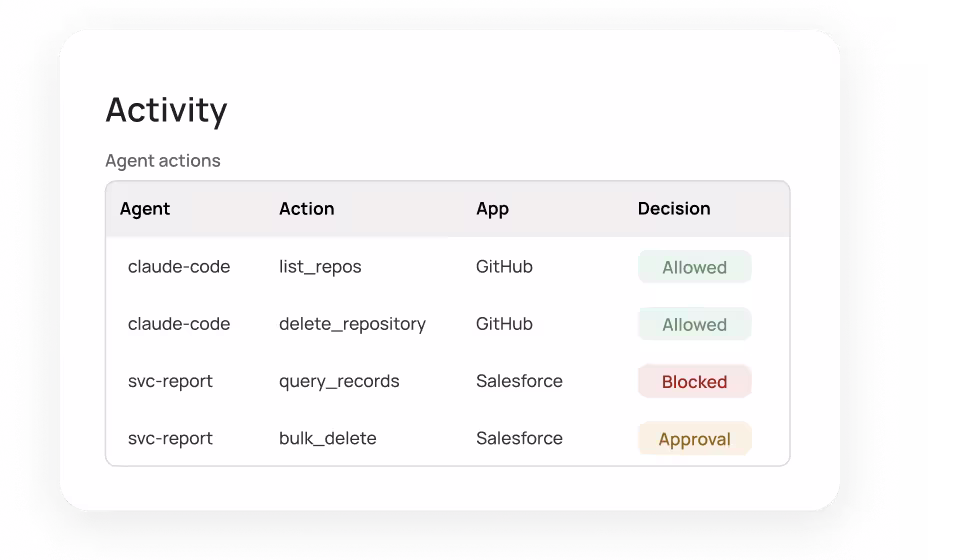Click the Approval badge for bulk_delete
962x560 pixels.
695,439
